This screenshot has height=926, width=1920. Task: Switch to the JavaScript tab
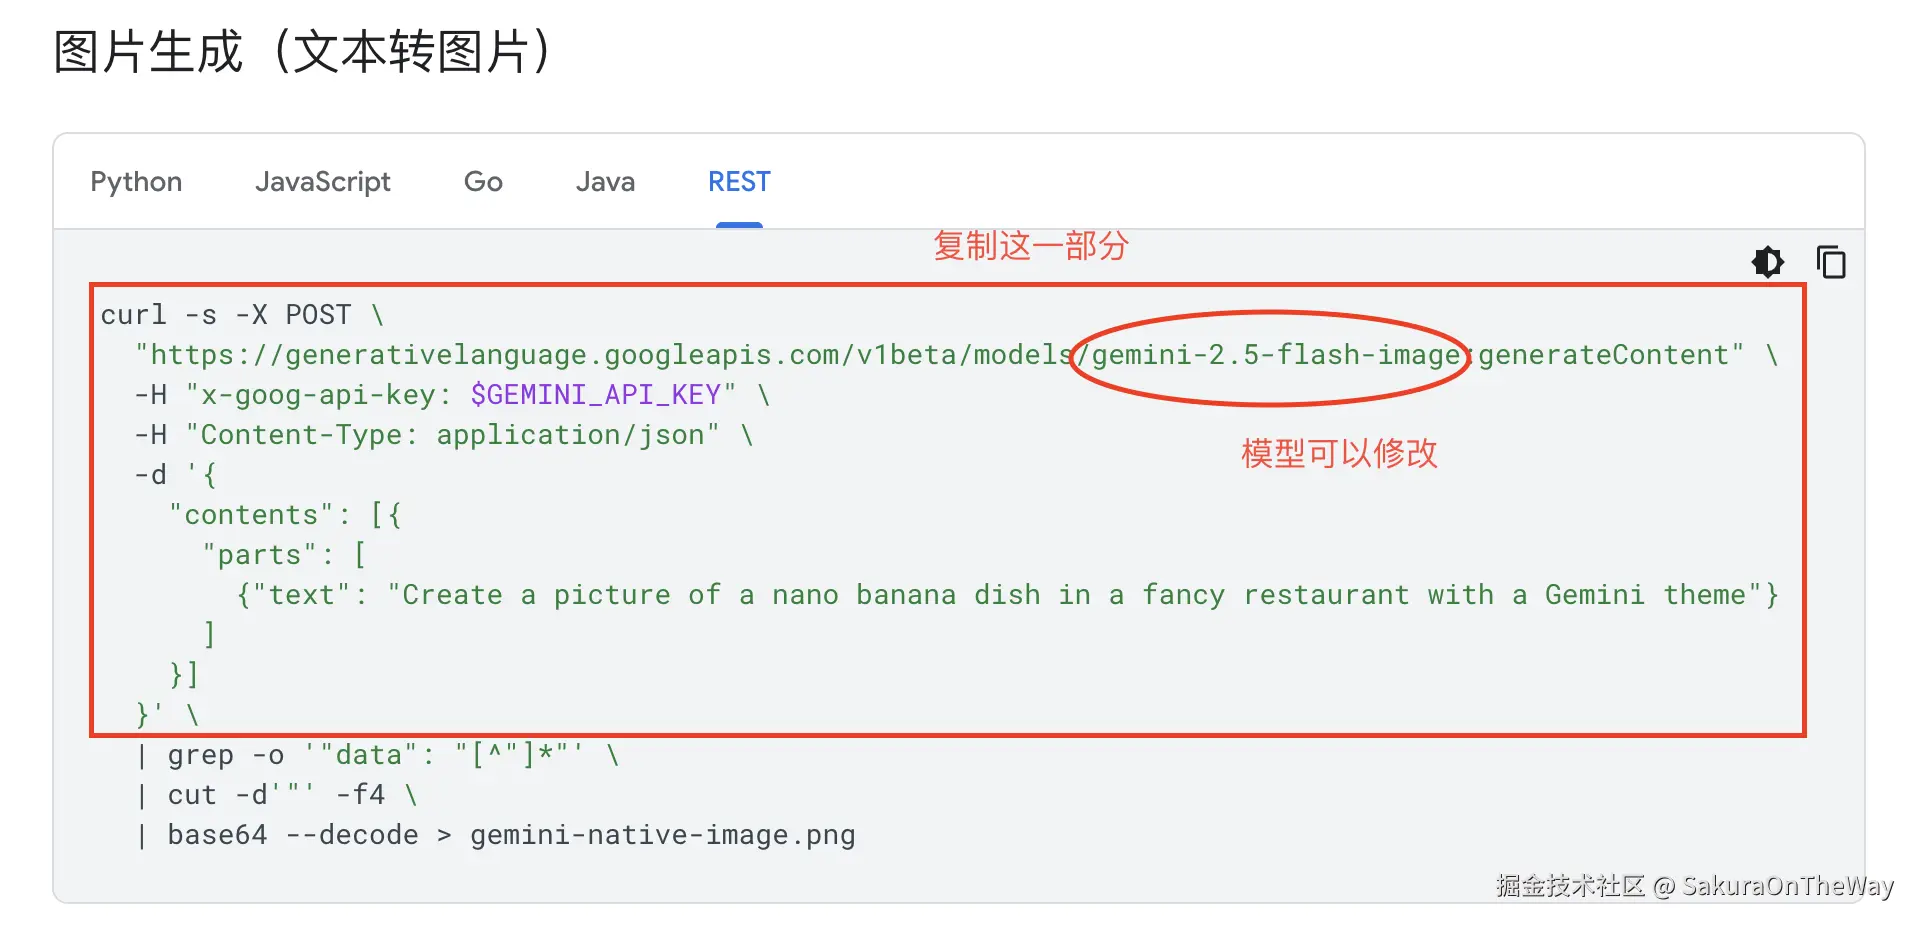(323, 181)
